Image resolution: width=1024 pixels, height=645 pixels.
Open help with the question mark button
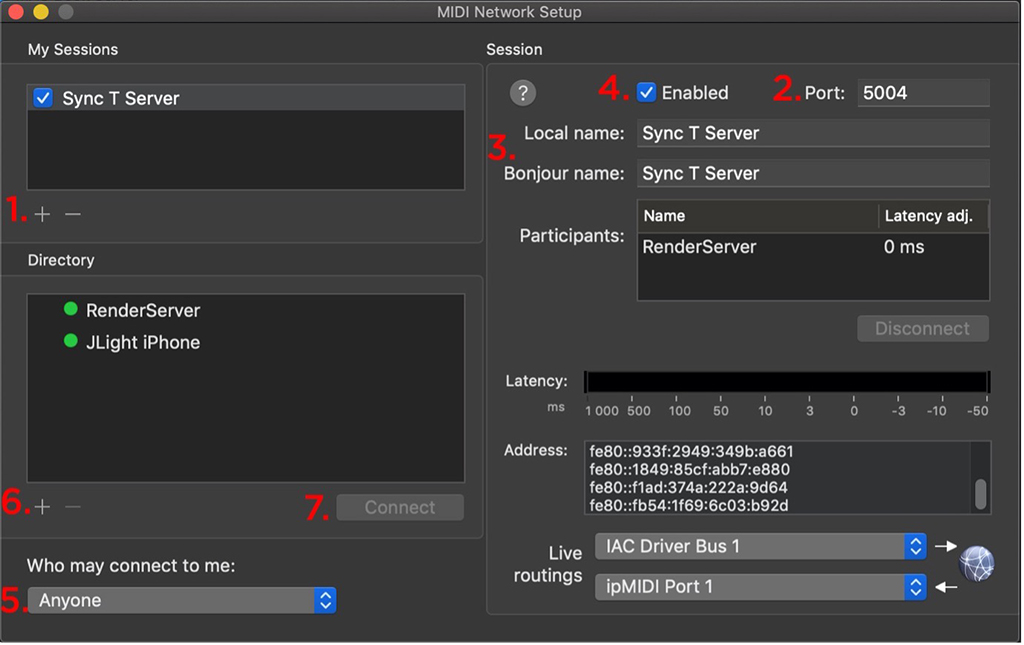pyautogui.click(x=522, y=93)
